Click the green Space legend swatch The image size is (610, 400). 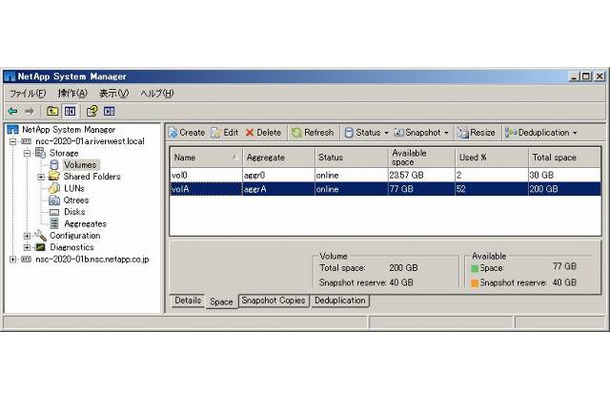click(x=475, y=268)
